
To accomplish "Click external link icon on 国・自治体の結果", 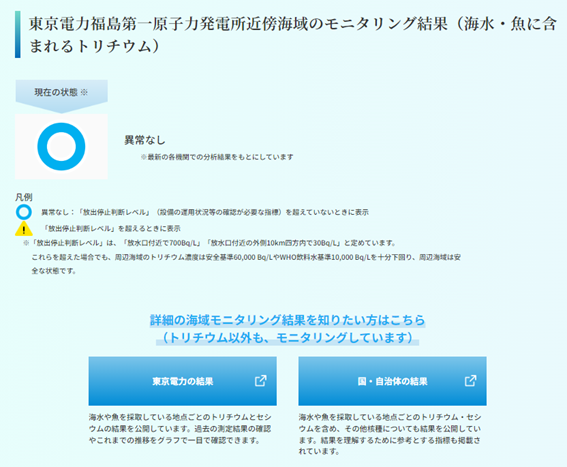I will [470, 381].
